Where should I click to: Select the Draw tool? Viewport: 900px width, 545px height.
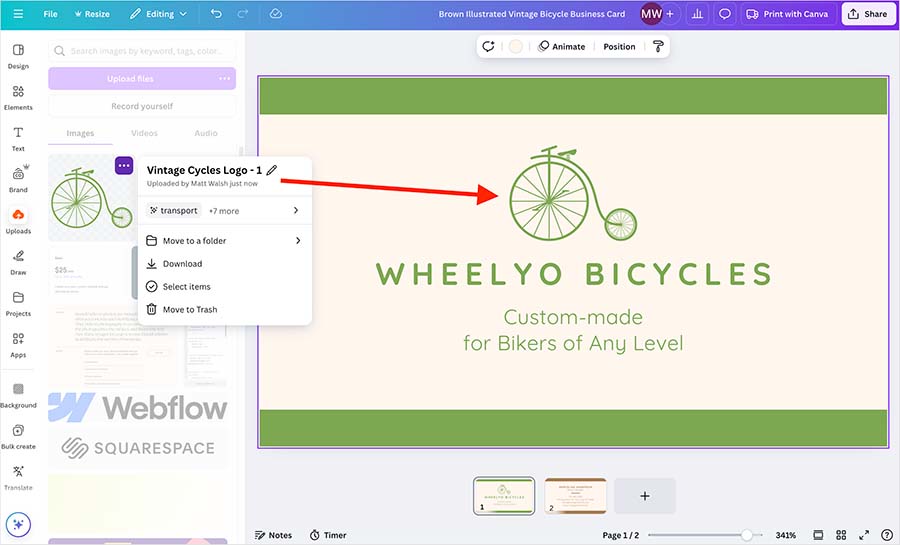pyautogui.click(x=18, y=263)
